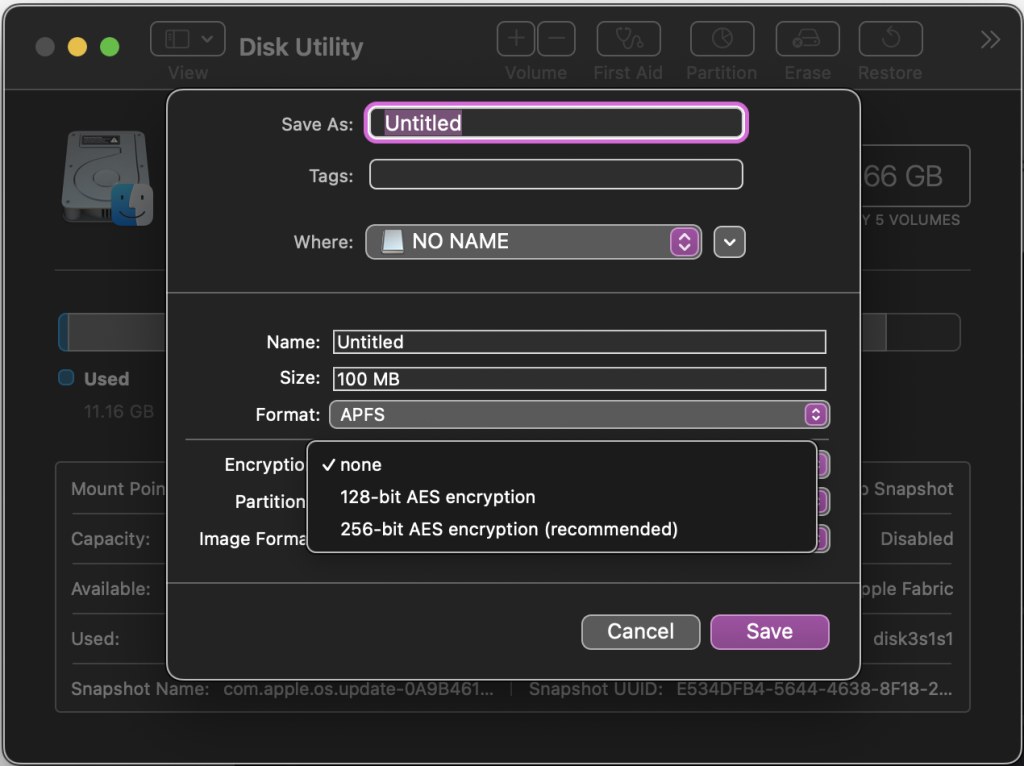1024x766 pixels.
Task: Click the Size field showing 100 MB
Action: coord(579,379)
